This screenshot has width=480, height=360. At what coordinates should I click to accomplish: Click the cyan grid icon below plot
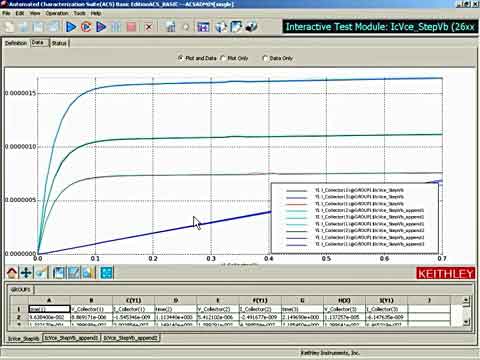tap(106, 273)
